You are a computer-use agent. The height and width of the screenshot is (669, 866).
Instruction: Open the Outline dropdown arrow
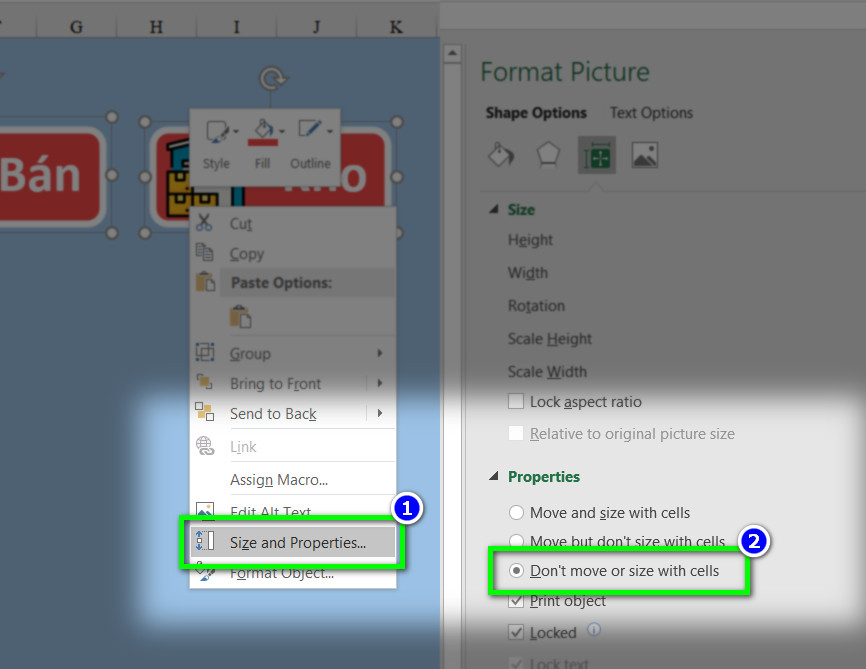pos(330,131)
